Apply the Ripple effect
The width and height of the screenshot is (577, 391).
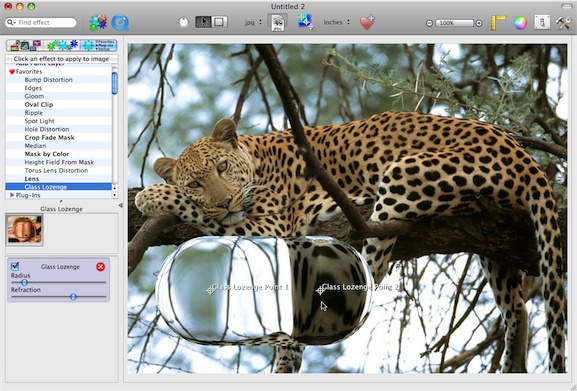[x=59, y=113]
